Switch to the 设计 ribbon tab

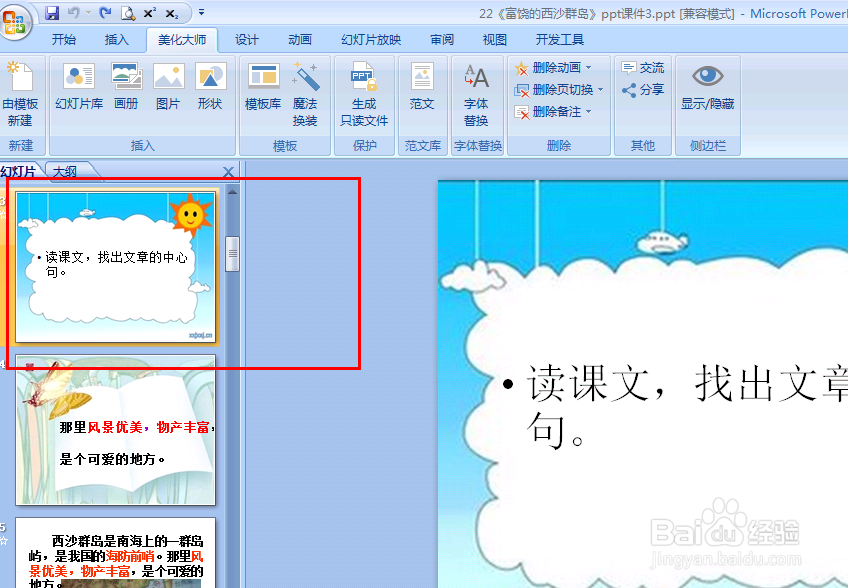(246, 38)
